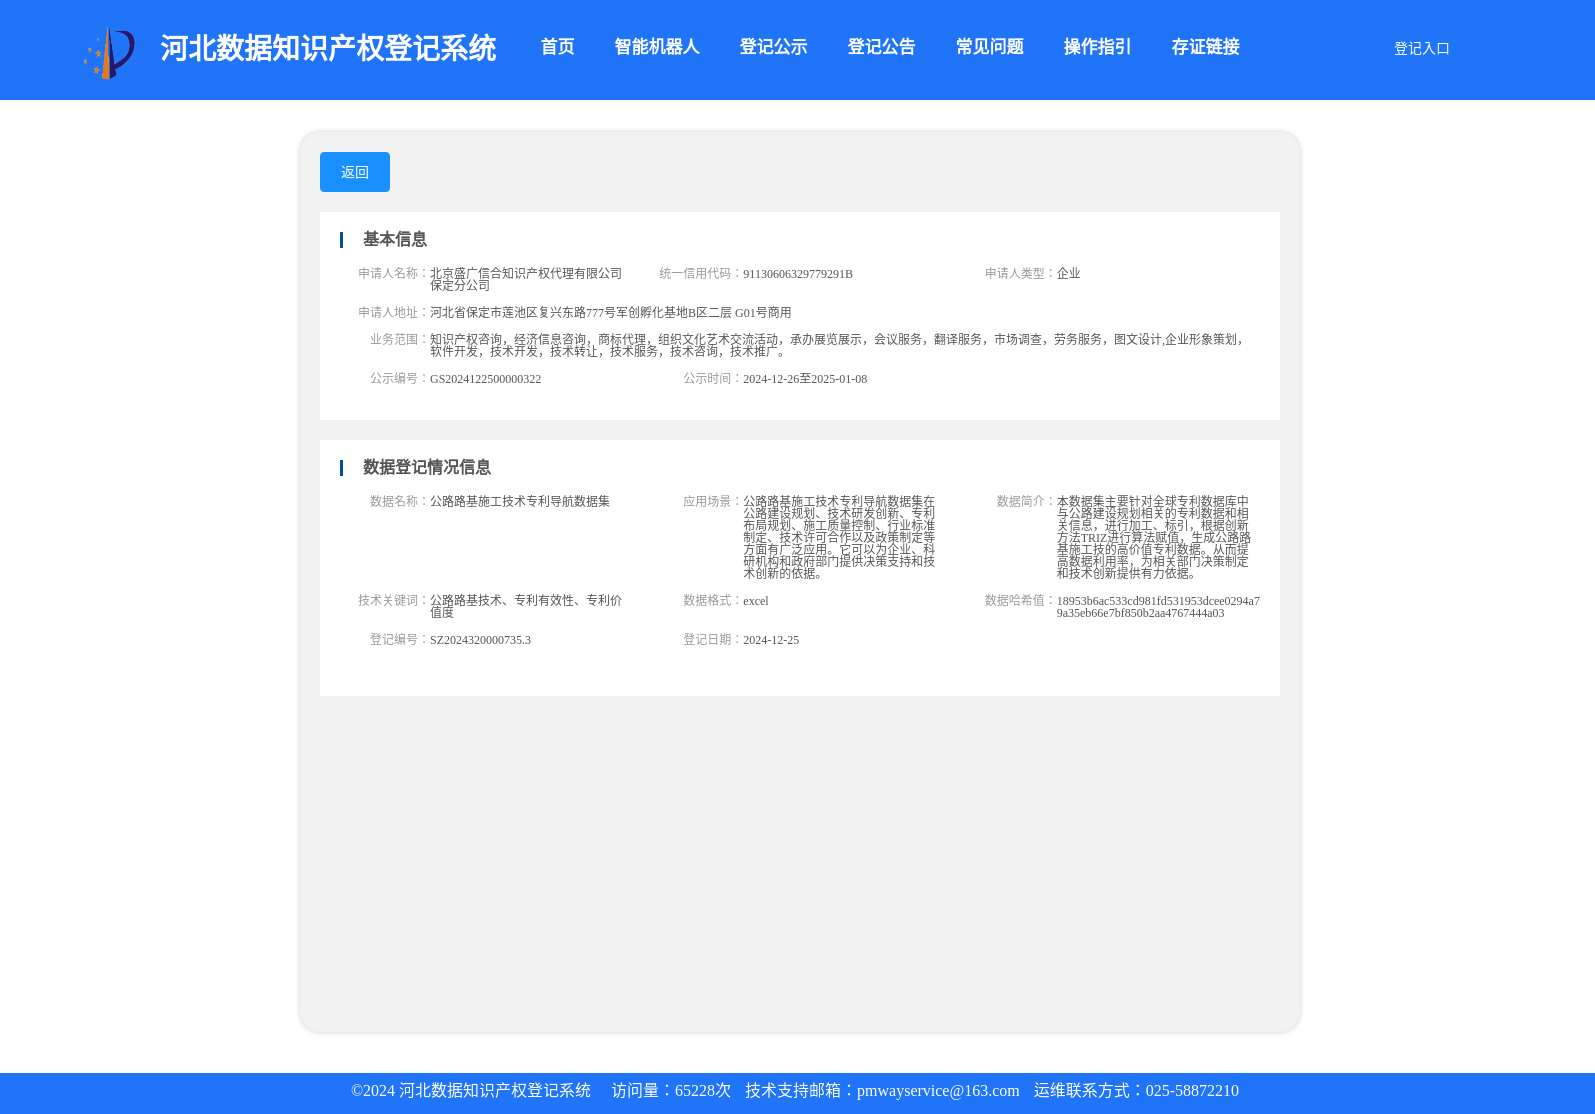Click the 返回 button
This screenshot has width=1595, height=1114.
coord(355,172)
